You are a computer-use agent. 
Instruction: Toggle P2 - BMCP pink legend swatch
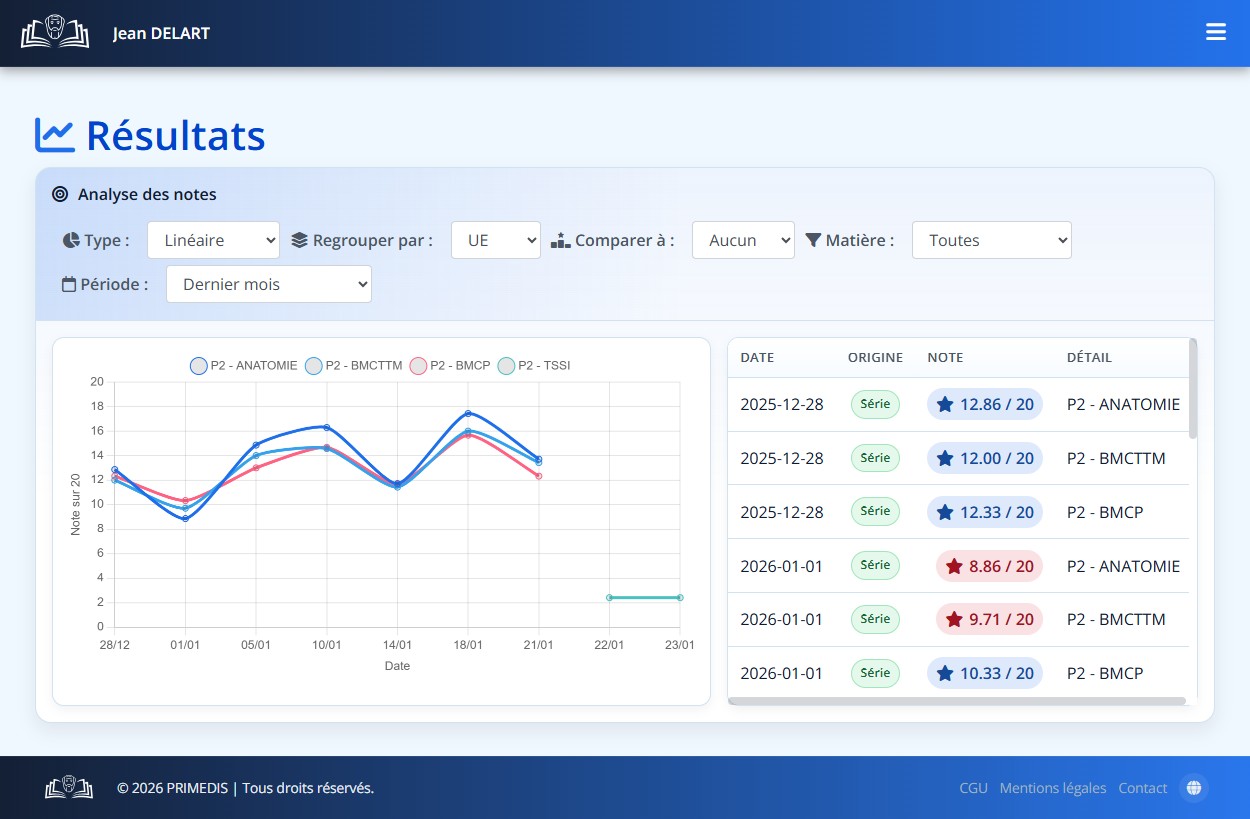point(419,366)
